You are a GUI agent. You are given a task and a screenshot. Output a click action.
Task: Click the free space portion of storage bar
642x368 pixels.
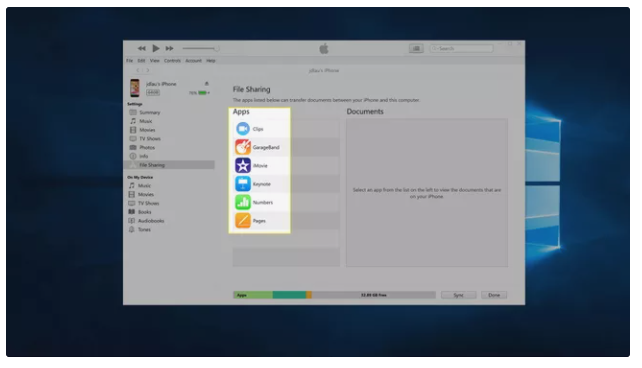(373, 295)
